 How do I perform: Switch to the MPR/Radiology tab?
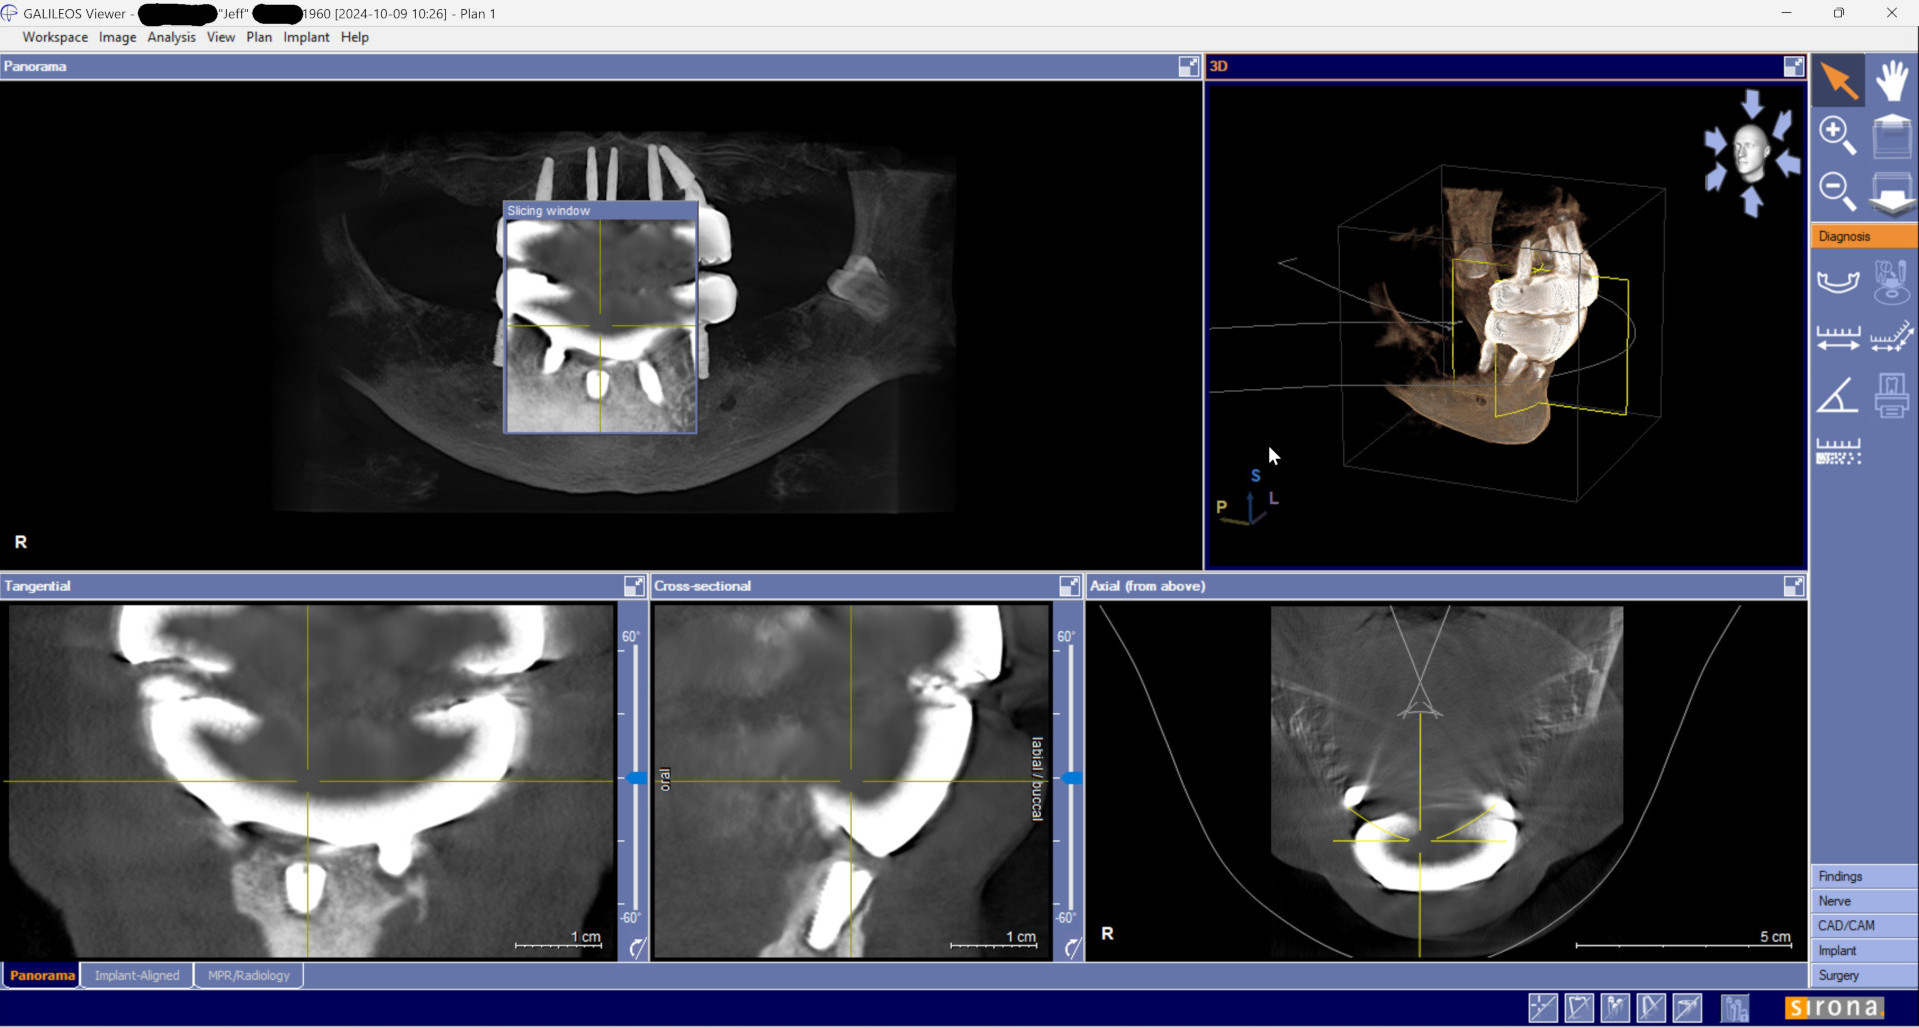coord(248,976)
